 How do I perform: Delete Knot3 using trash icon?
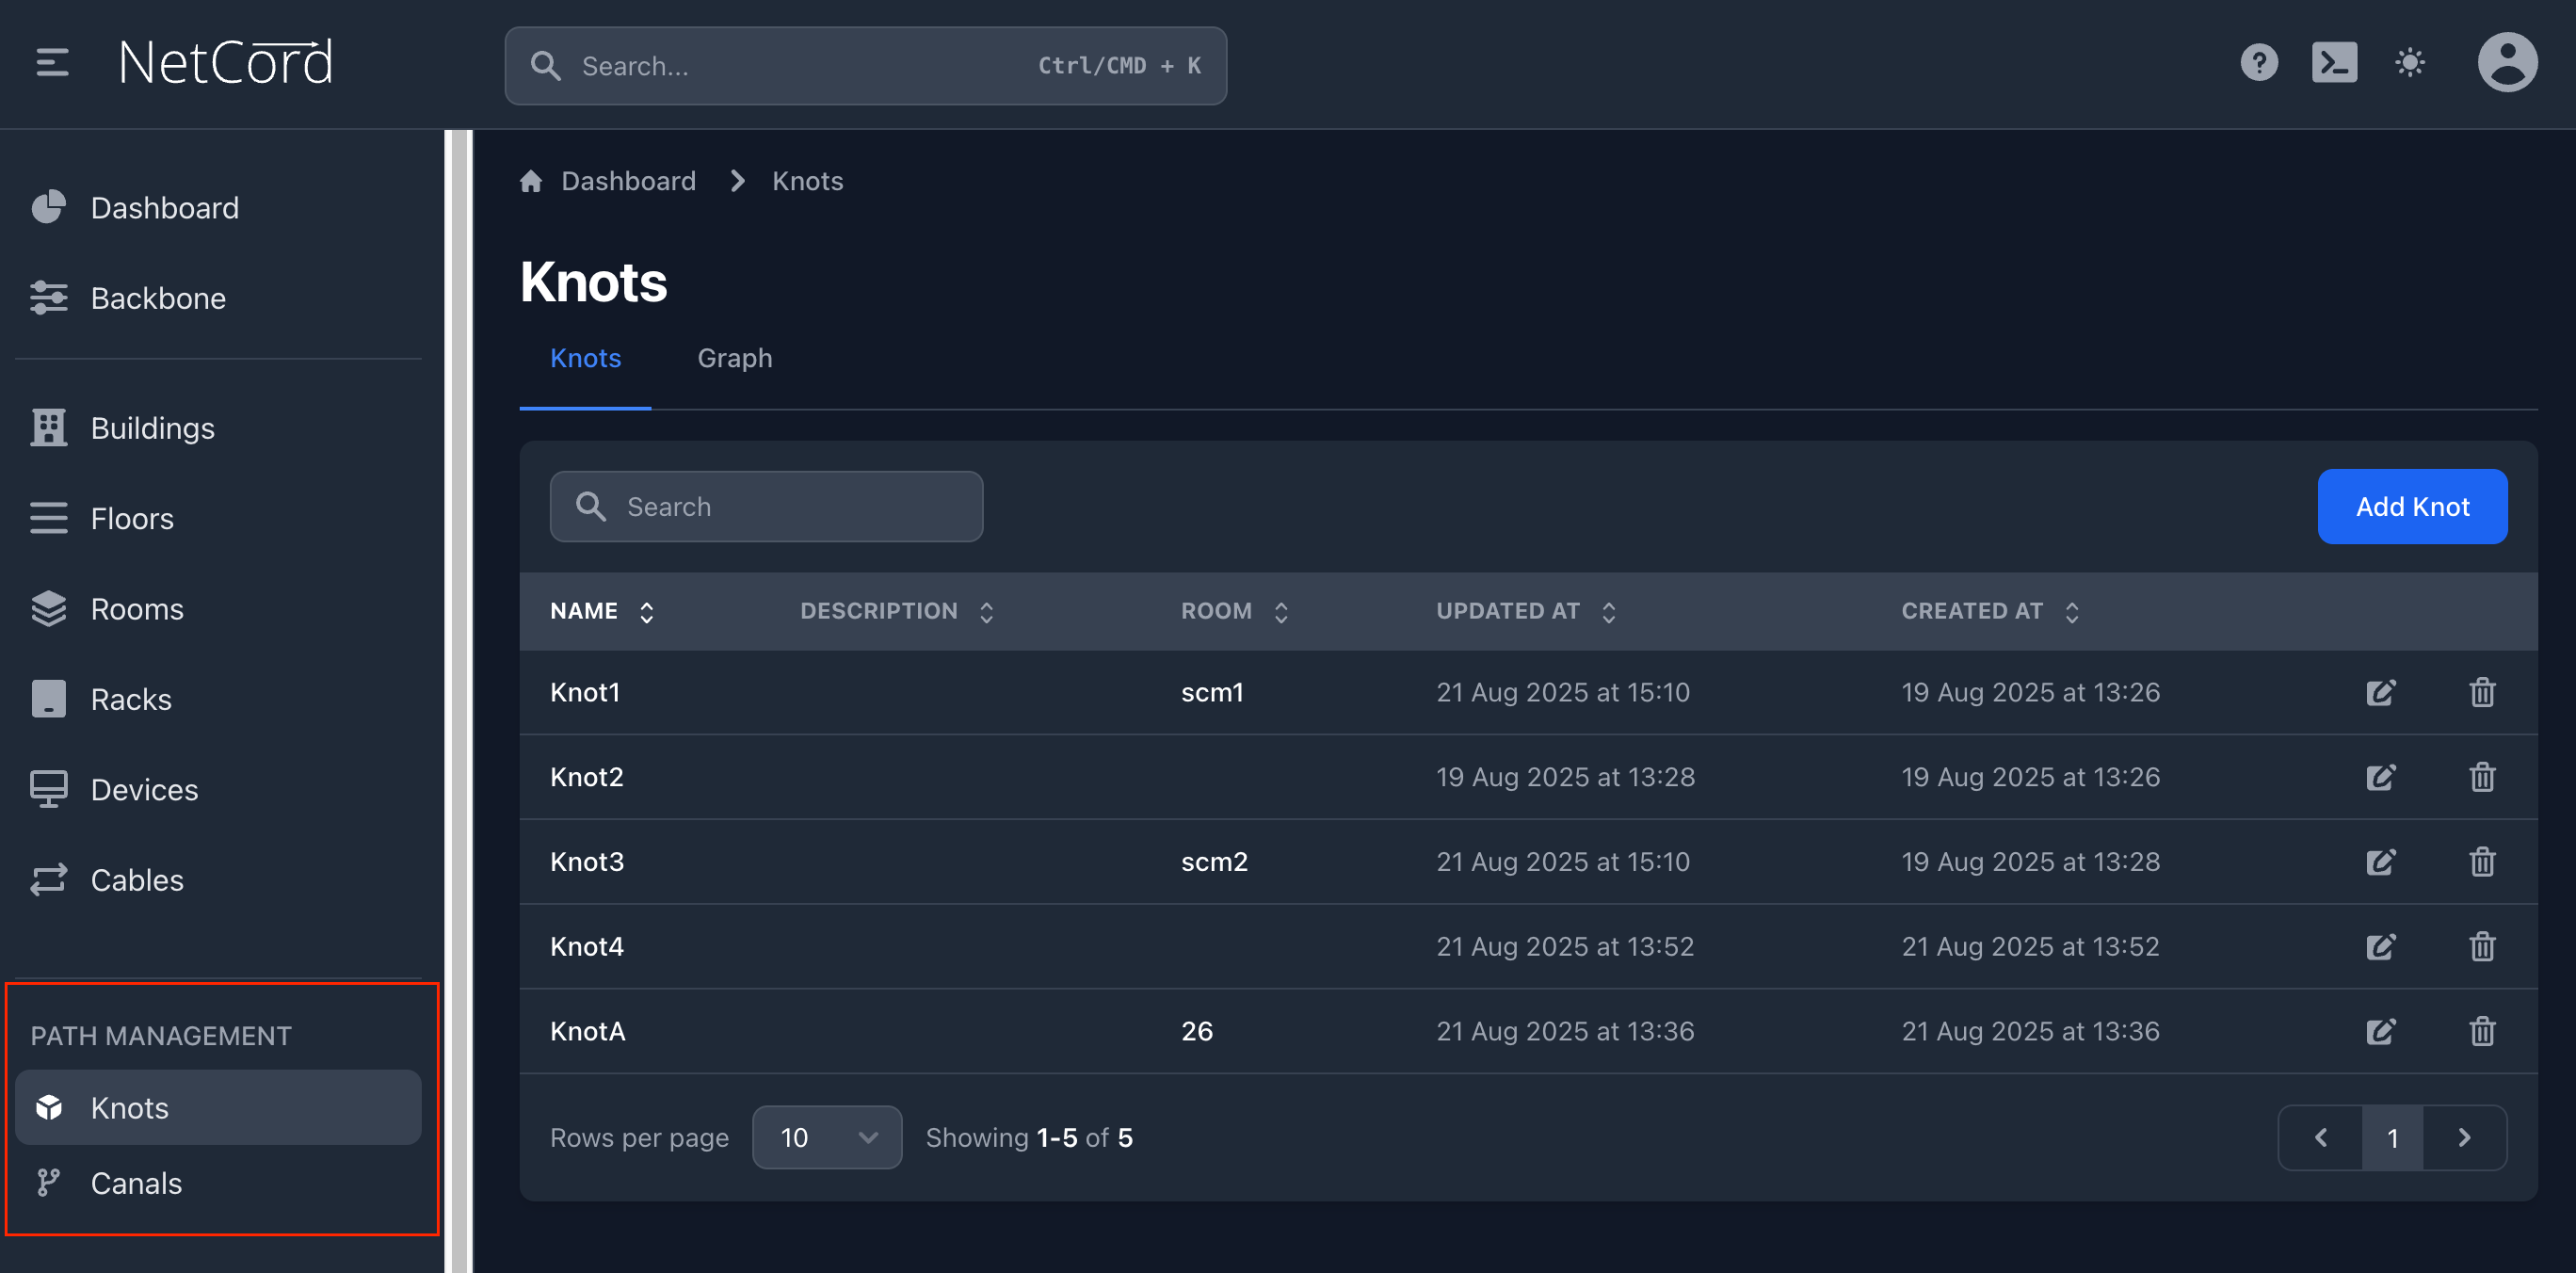(2481, 861)
